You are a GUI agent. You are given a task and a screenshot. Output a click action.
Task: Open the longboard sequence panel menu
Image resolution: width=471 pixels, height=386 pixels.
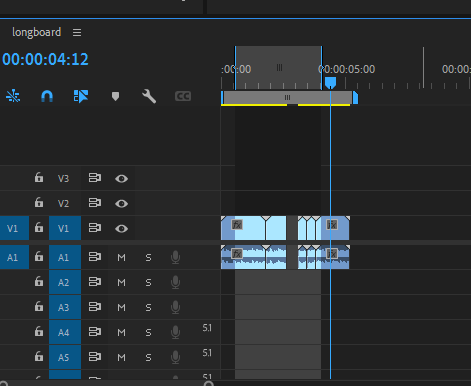pyautogui.click(x=77, y=32)
